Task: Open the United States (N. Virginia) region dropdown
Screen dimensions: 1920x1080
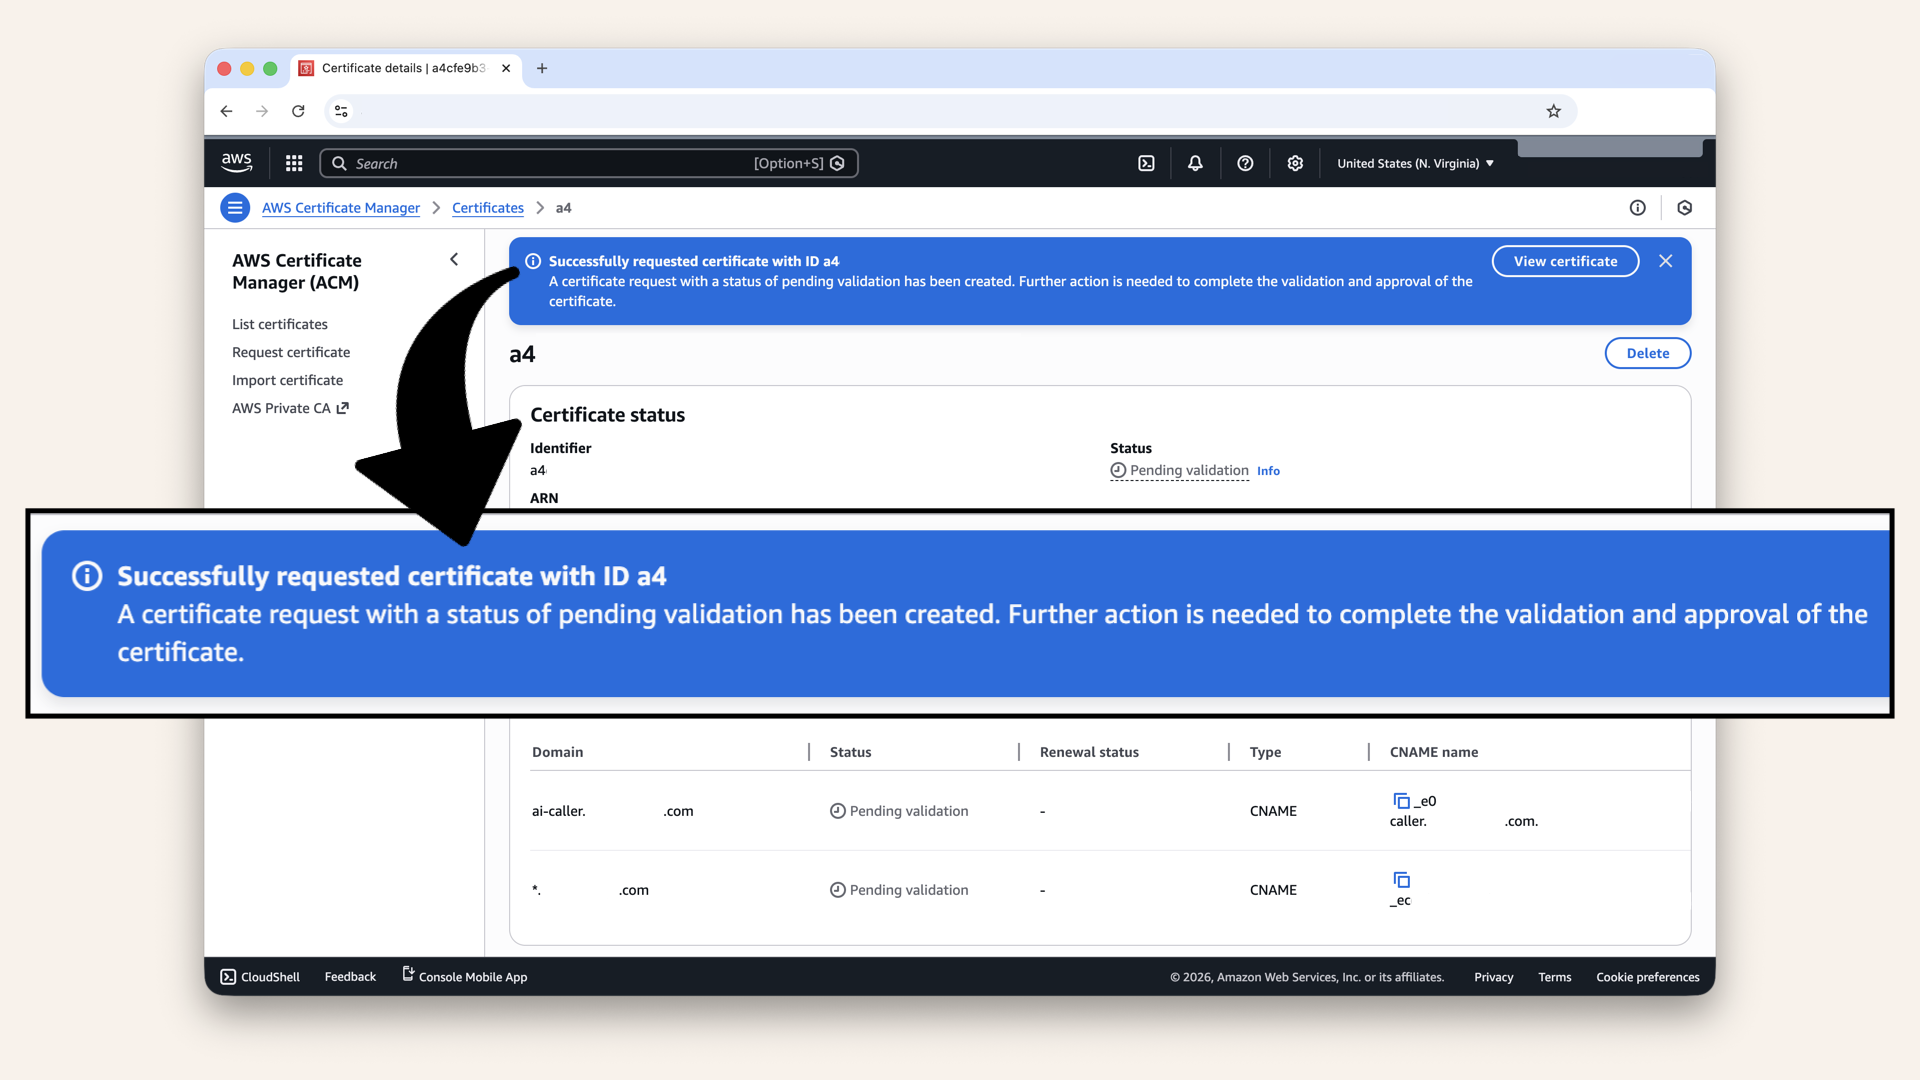Action: tap(1414, 162)
